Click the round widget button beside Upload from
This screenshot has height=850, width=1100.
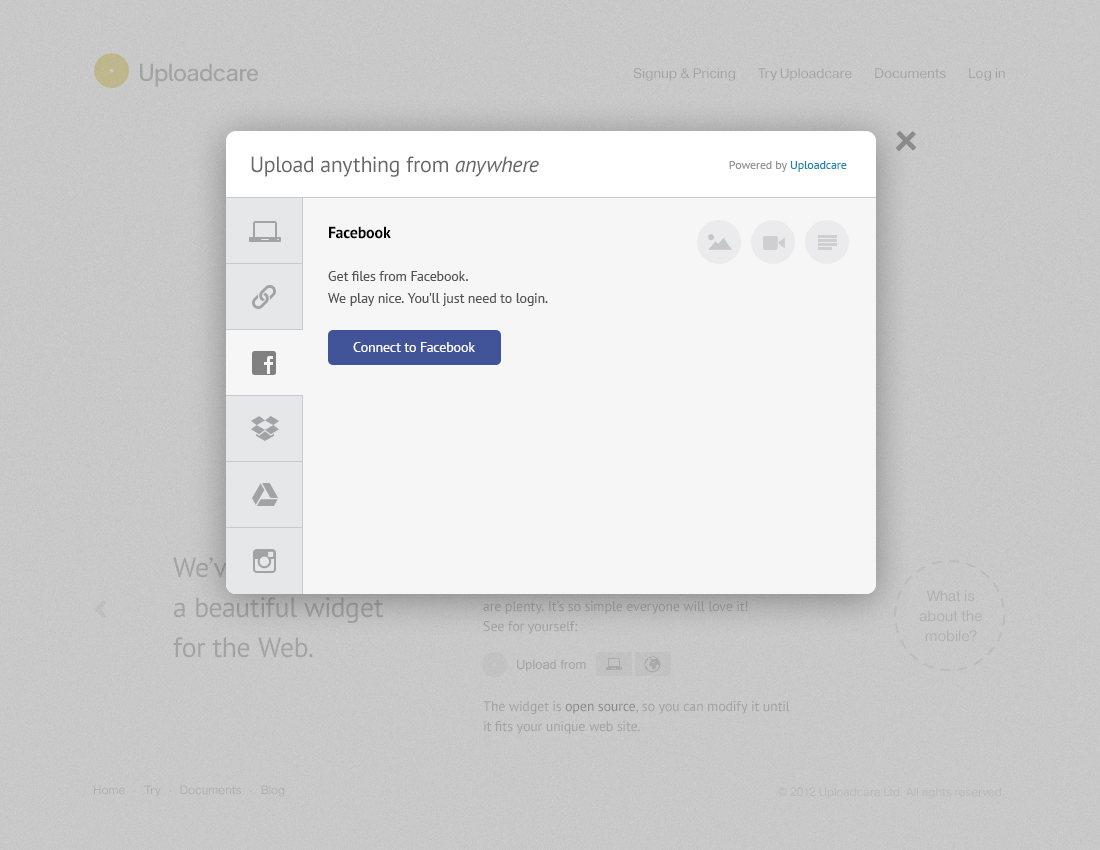point(495,664)
